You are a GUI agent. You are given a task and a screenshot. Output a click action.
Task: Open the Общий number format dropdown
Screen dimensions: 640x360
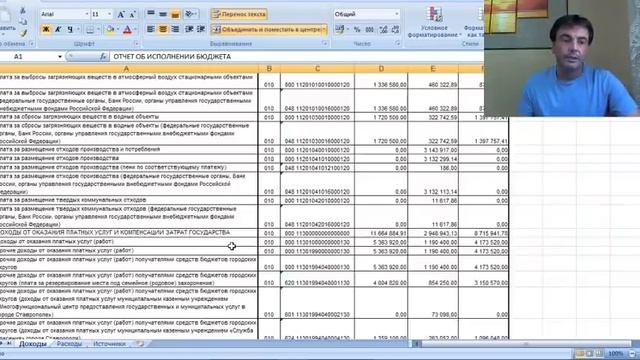click(396, 14)
